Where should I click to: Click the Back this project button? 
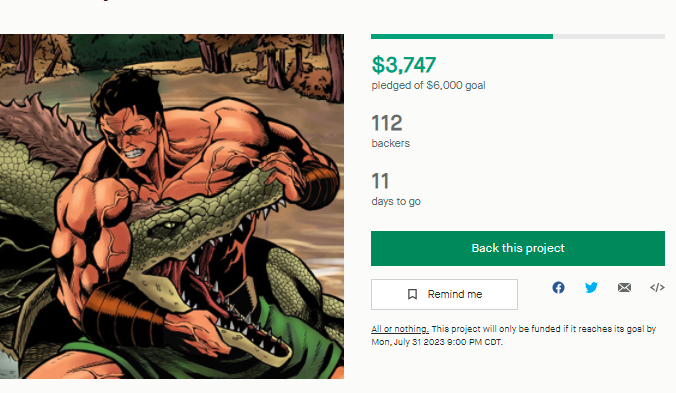[518, 248]
